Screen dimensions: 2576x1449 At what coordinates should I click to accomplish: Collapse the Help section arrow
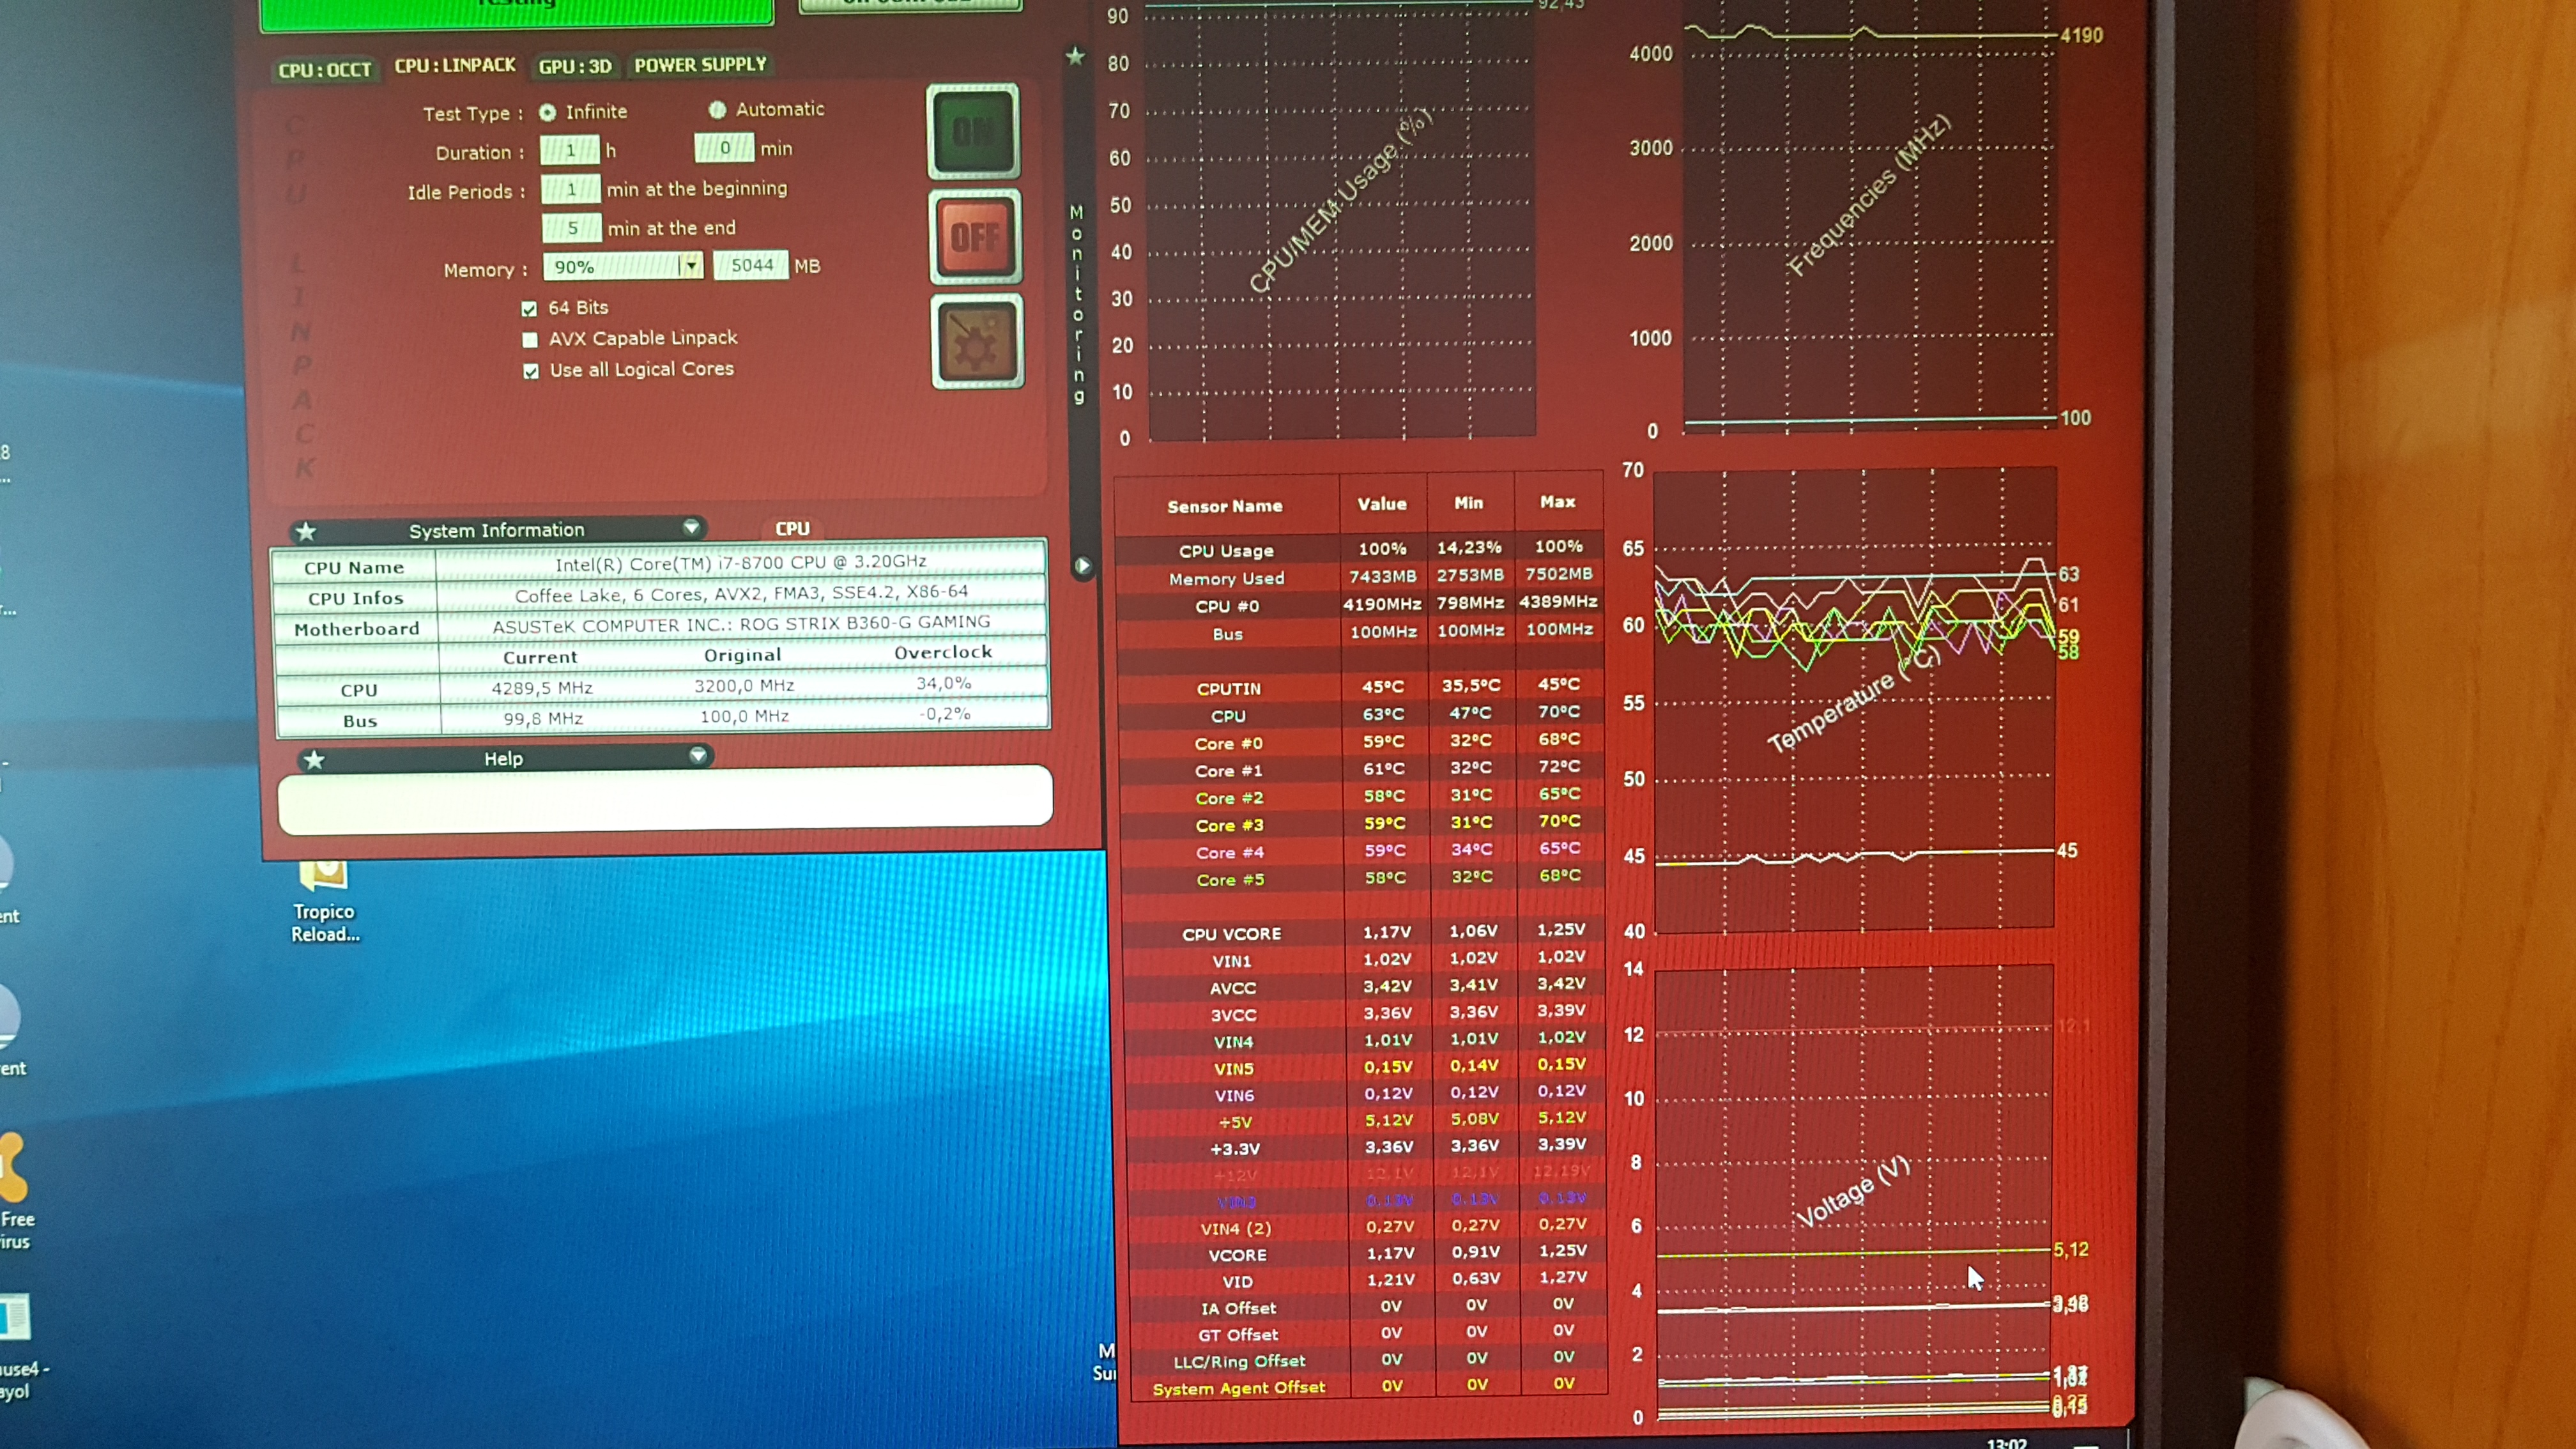coord(698,756)
